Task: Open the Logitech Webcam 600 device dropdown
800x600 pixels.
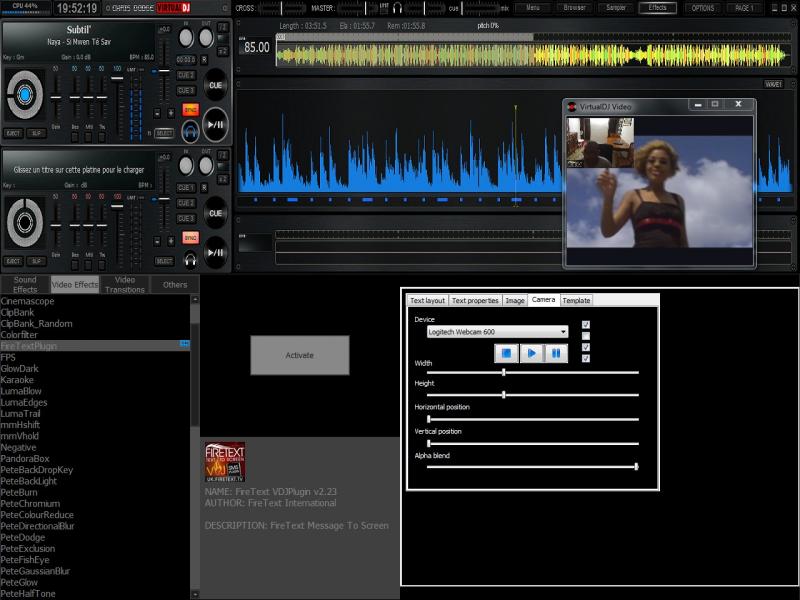Action: [x=497, y=332]
